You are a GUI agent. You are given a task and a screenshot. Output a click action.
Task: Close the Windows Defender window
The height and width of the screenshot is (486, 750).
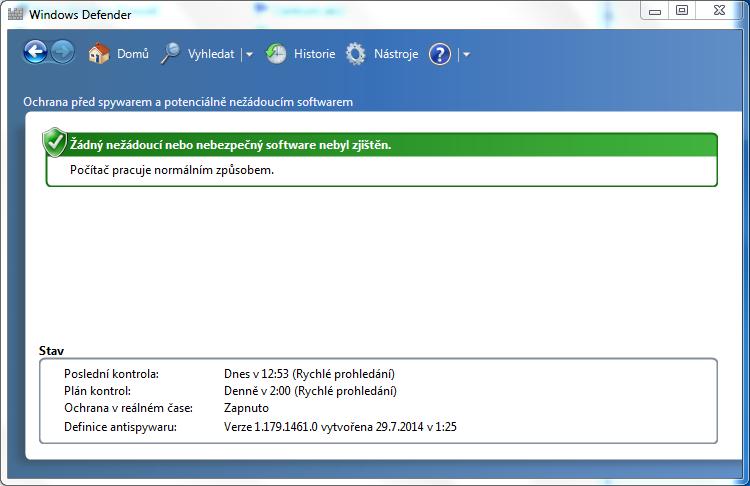pyautogui.click(x=719, y=10)
